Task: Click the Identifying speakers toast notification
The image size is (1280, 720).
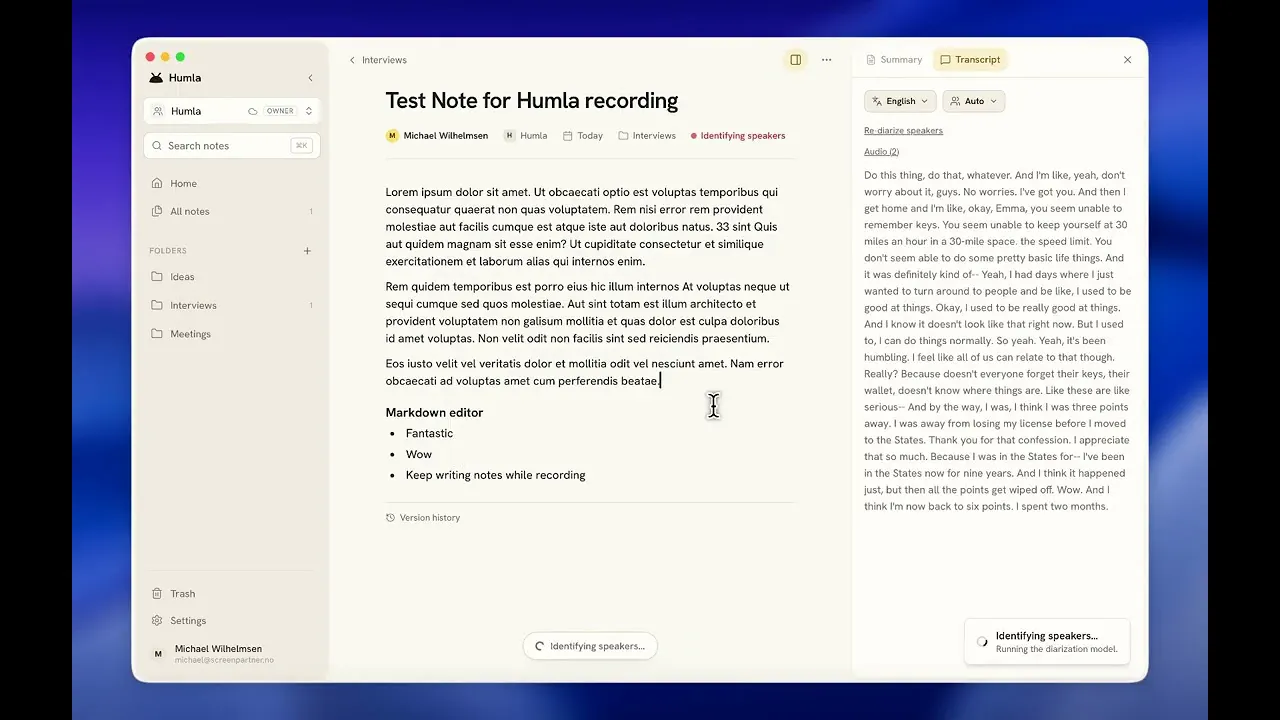Action: click(x=1047, y=641)
